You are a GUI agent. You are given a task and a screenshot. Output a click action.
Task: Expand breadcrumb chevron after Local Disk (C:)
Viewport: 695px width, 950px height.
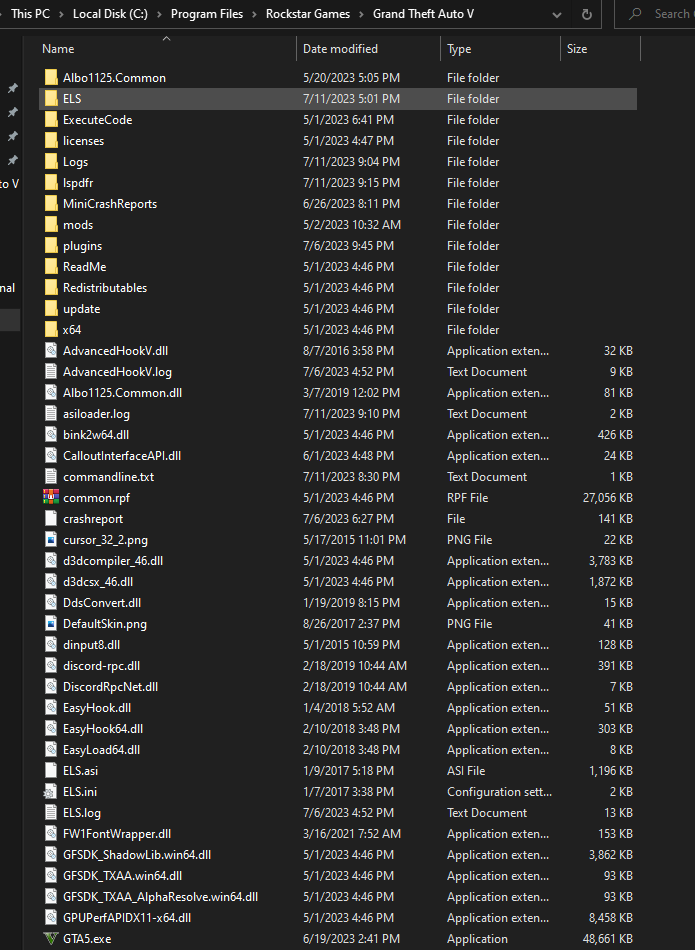(159, 14)
